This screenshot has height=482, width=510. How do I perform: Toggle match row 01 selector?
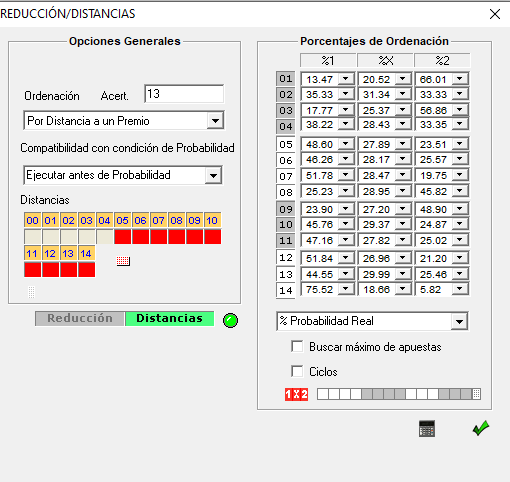[x=286, y=79]
